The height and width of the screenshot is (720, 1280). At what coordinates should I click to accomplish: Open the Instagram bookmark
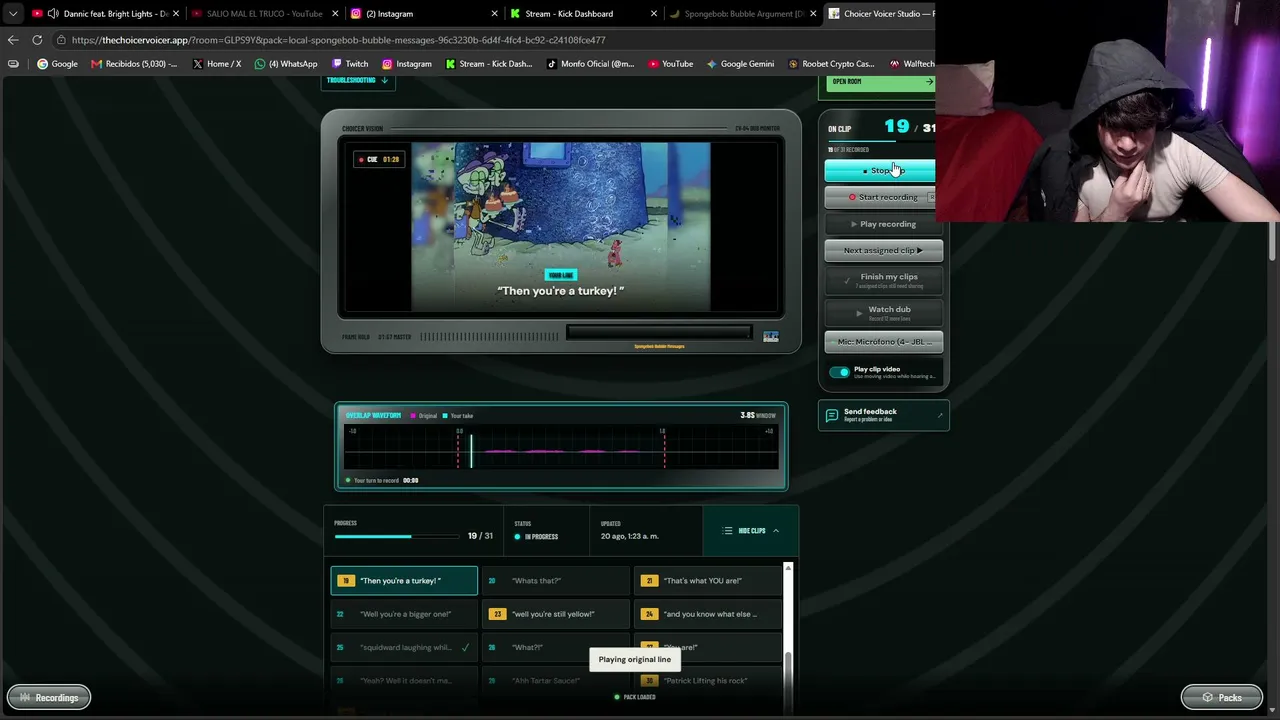tap(407, 64)
